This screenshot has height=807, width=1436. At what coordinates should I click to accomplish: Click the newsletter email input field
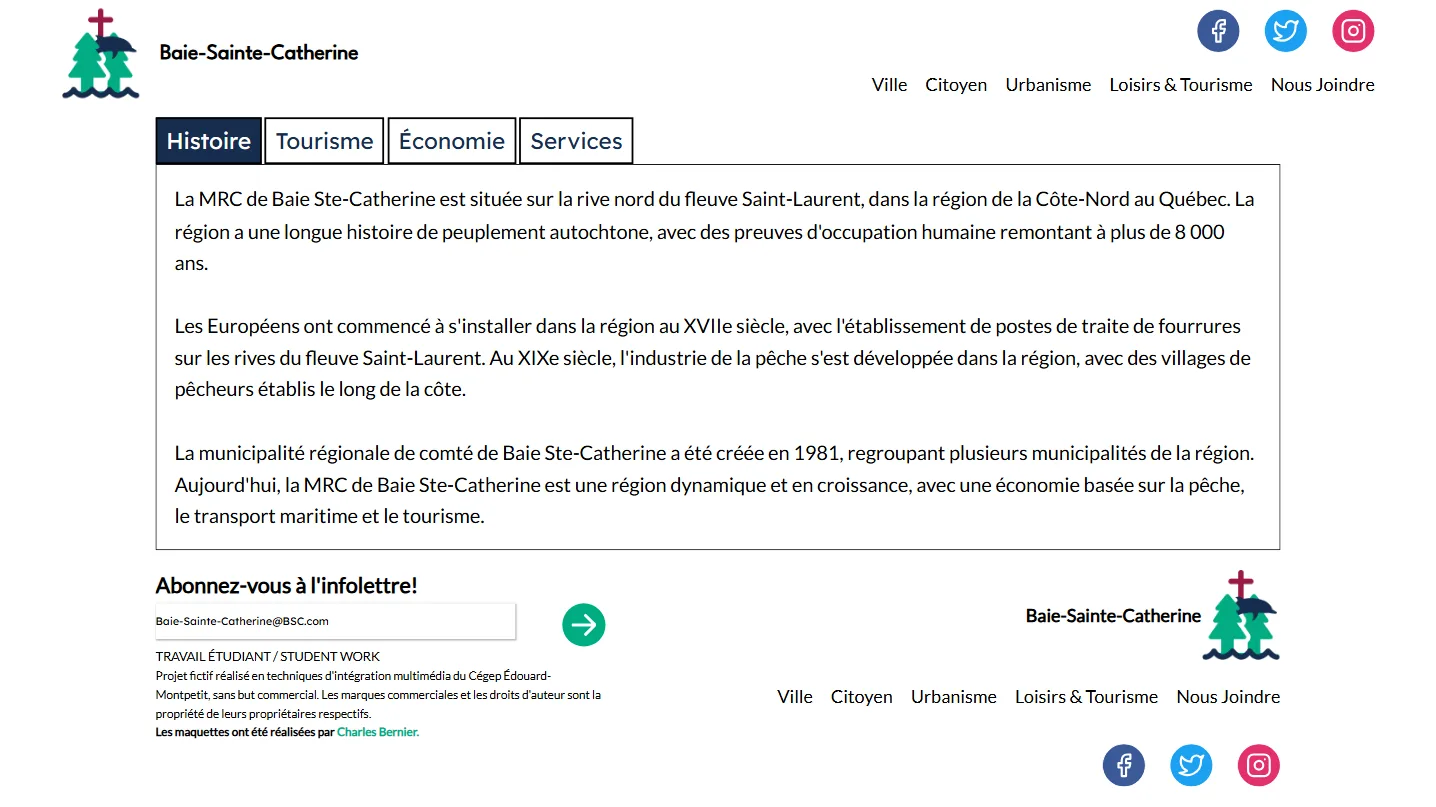point(335,621)
